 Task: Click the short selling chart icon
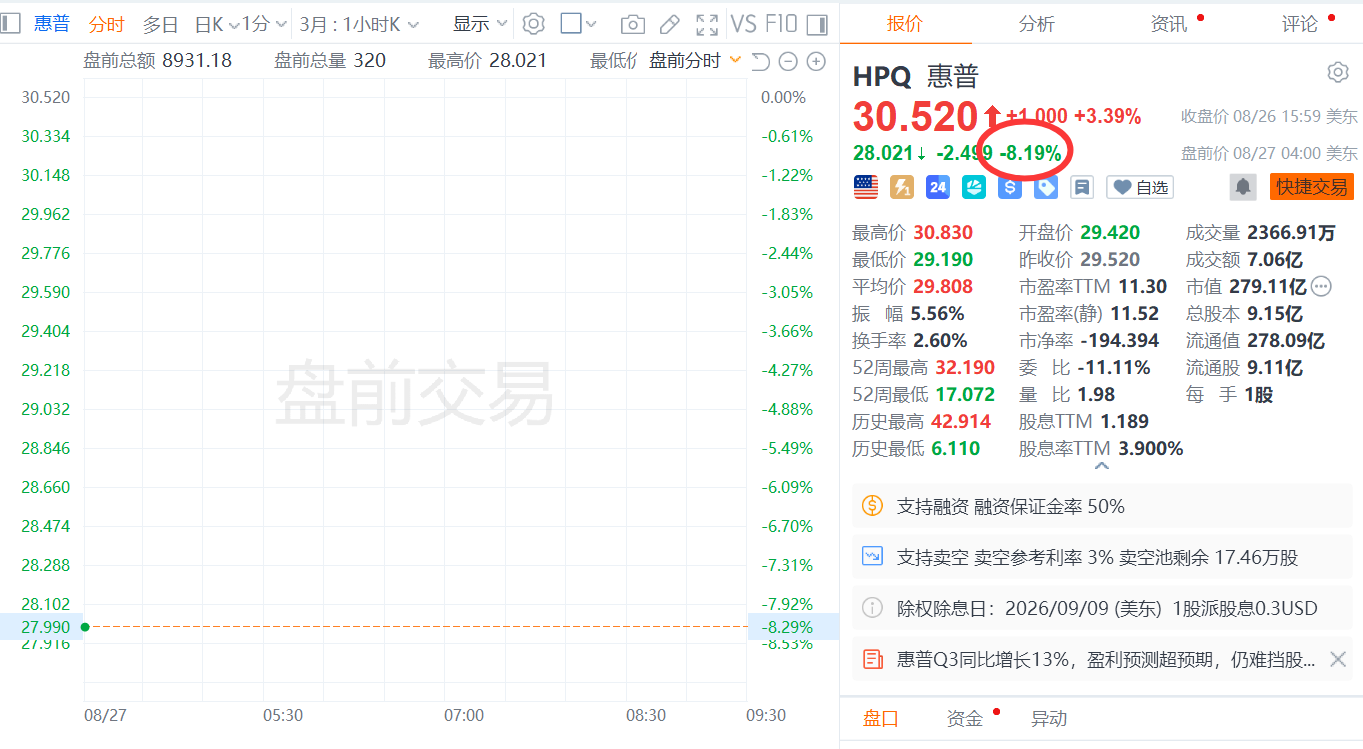(x=872, y=556)
